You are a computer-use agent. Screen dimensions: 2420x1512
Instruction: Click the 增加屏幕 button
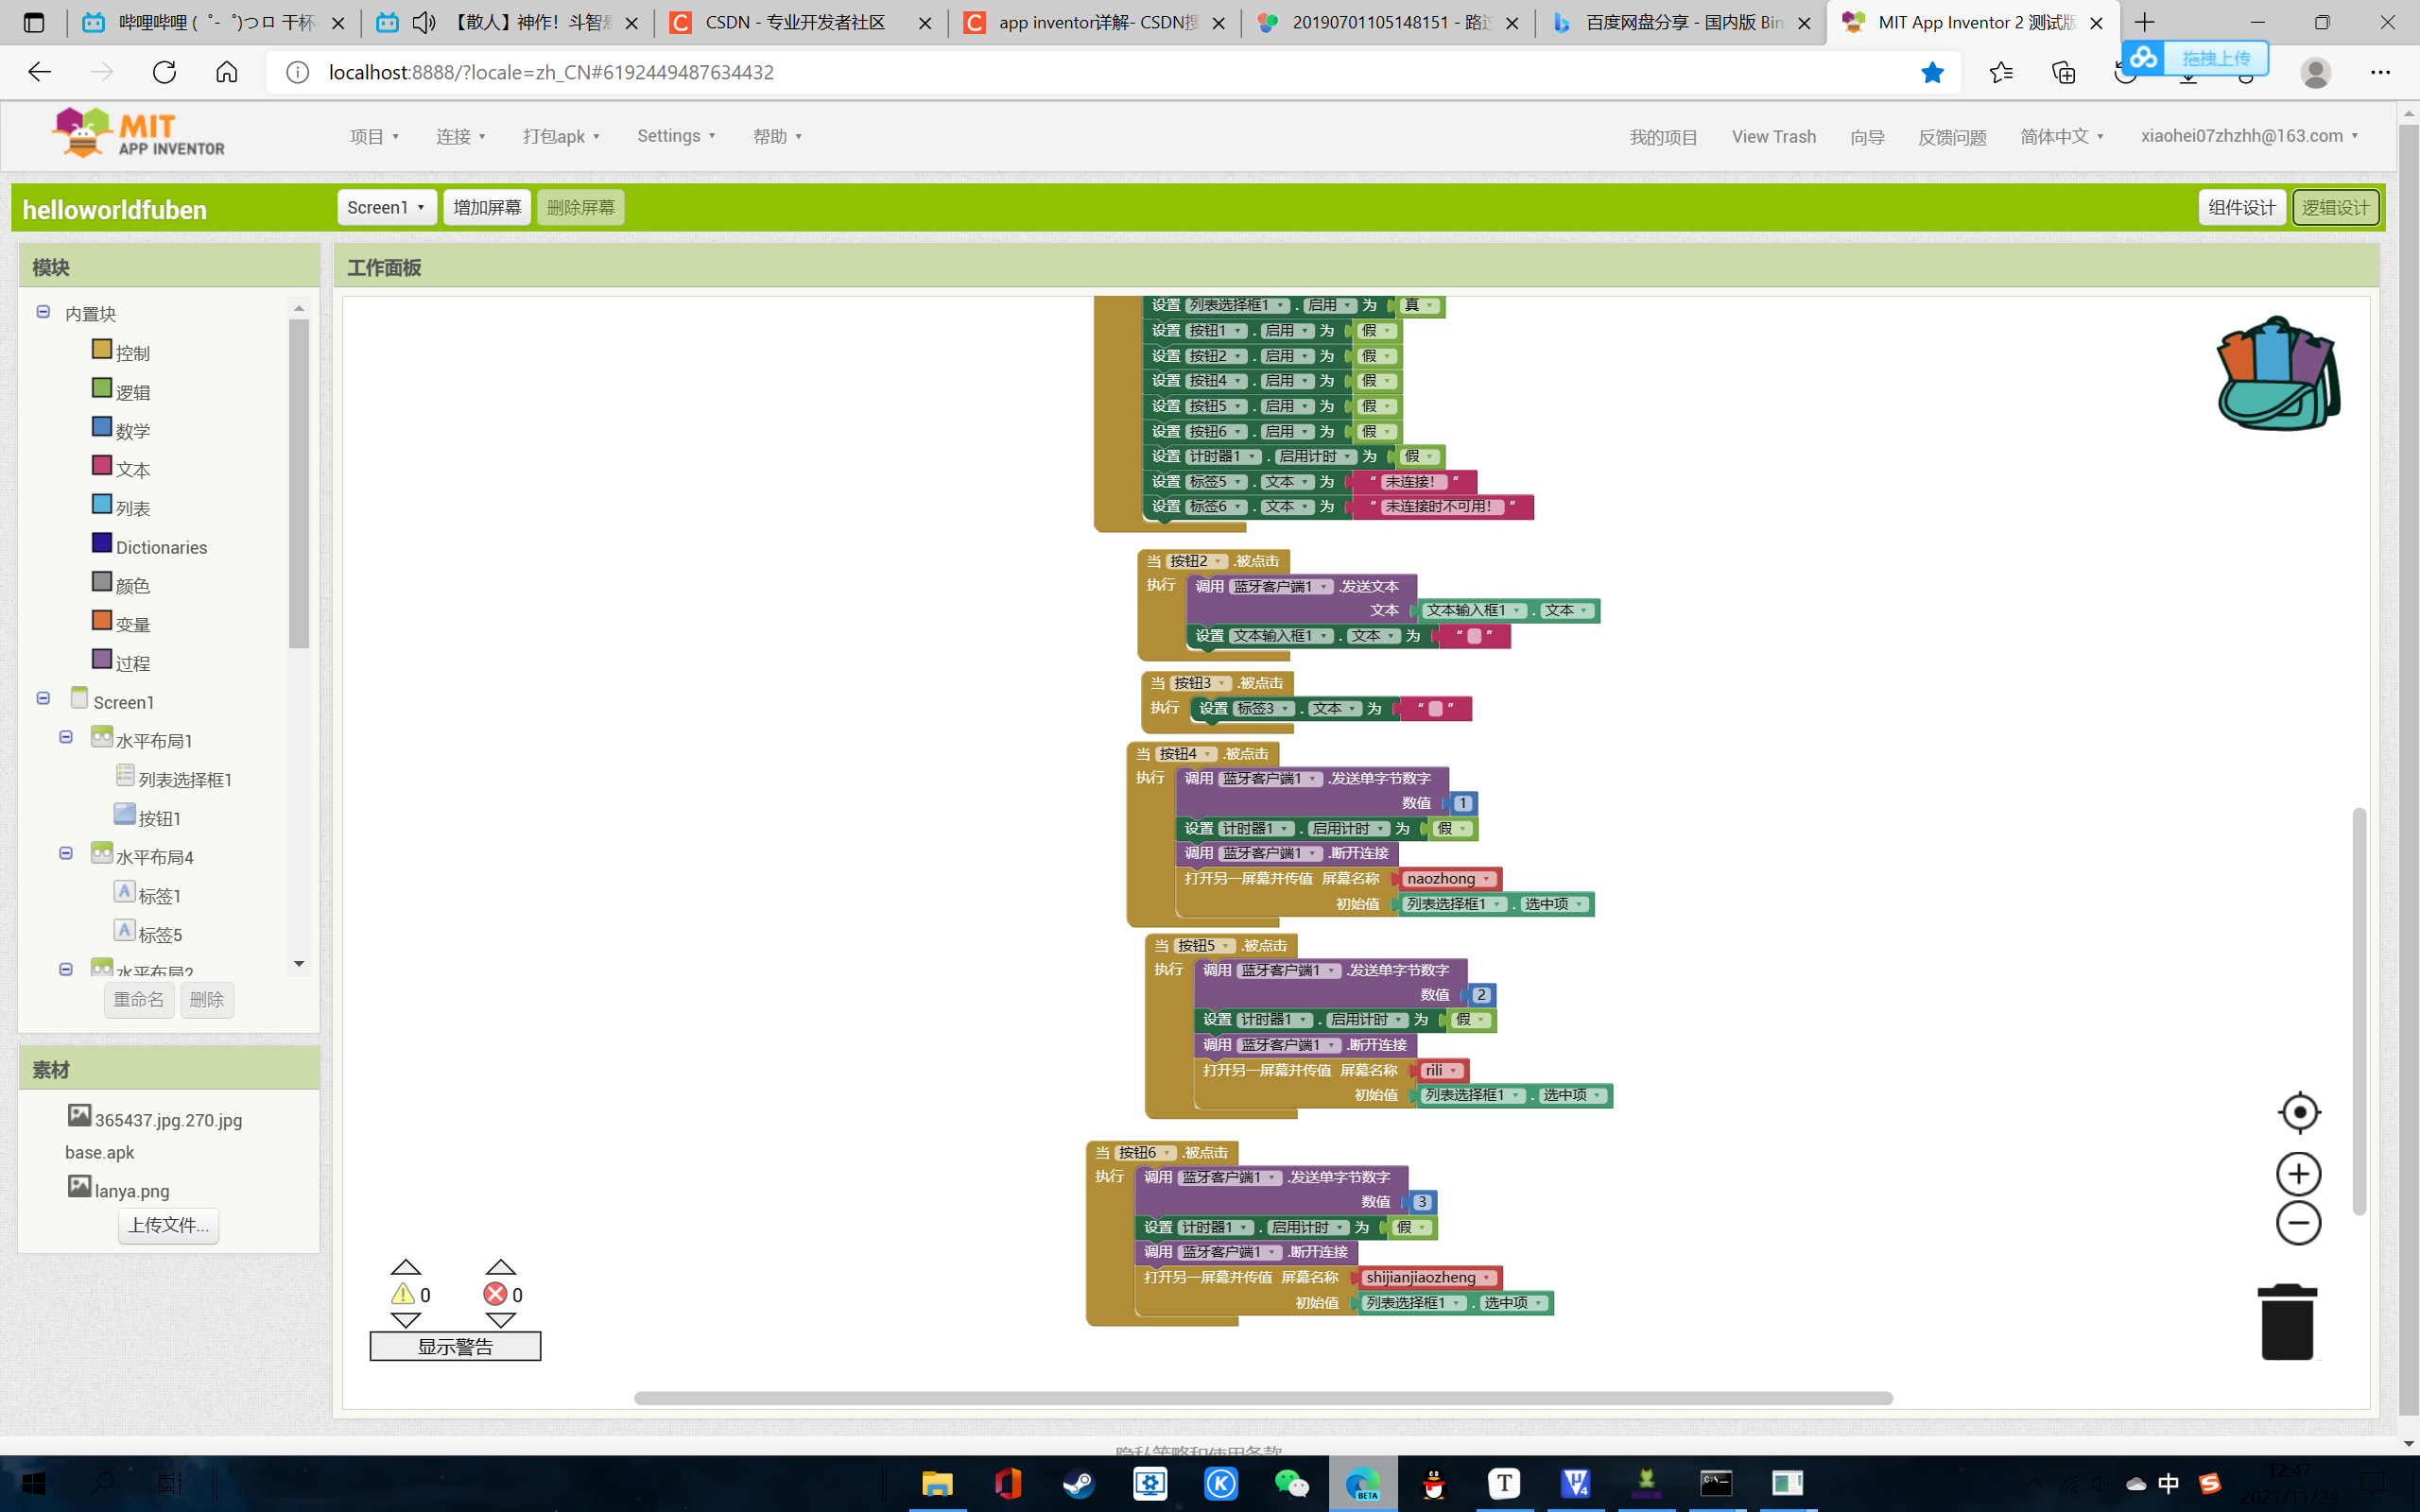(487, 207)
